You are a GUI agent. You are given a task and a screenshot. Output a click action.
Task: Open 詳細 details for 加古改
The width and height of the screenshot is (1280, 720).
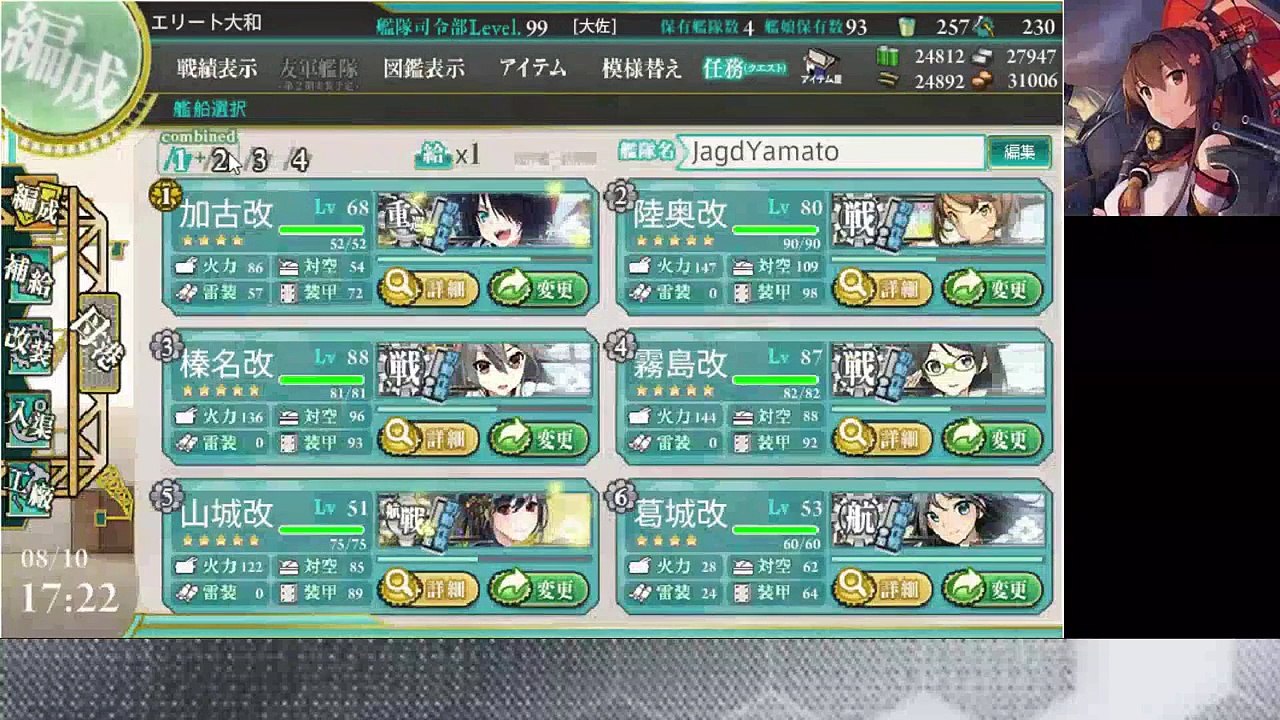pos(428,289)
